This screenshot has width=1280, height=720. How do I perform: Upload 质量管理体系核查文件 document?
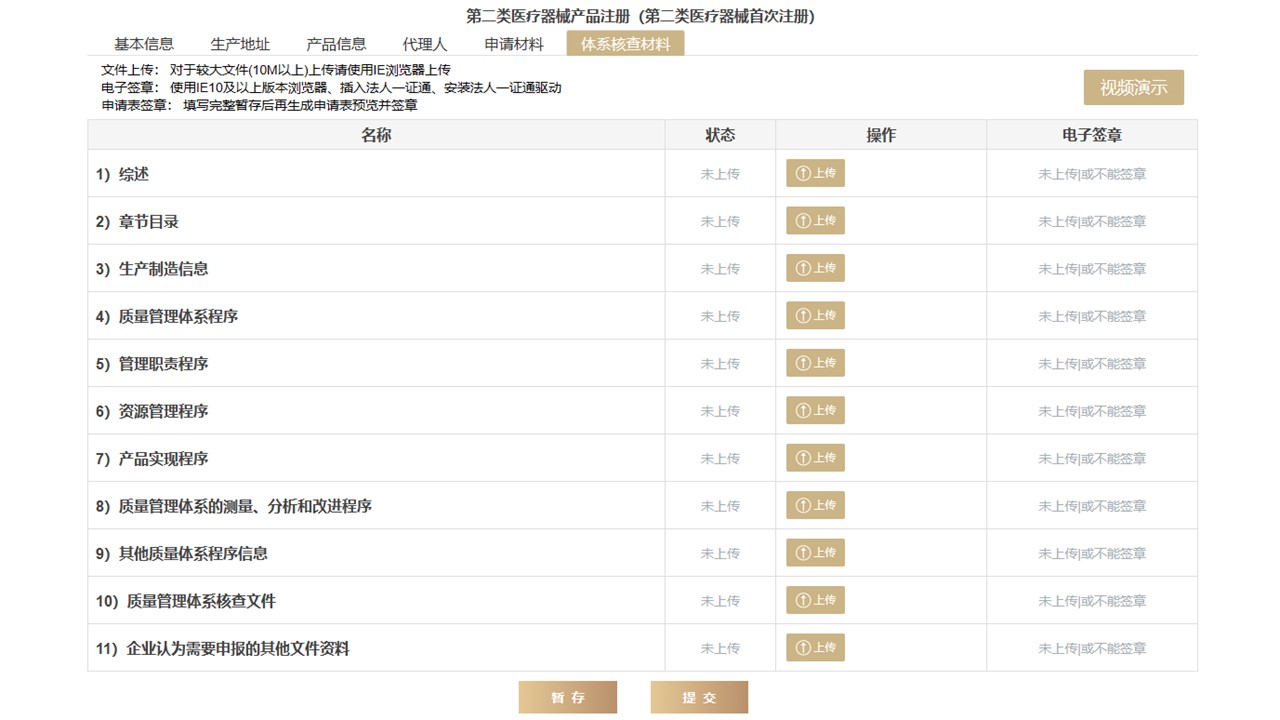click(814, 600)
